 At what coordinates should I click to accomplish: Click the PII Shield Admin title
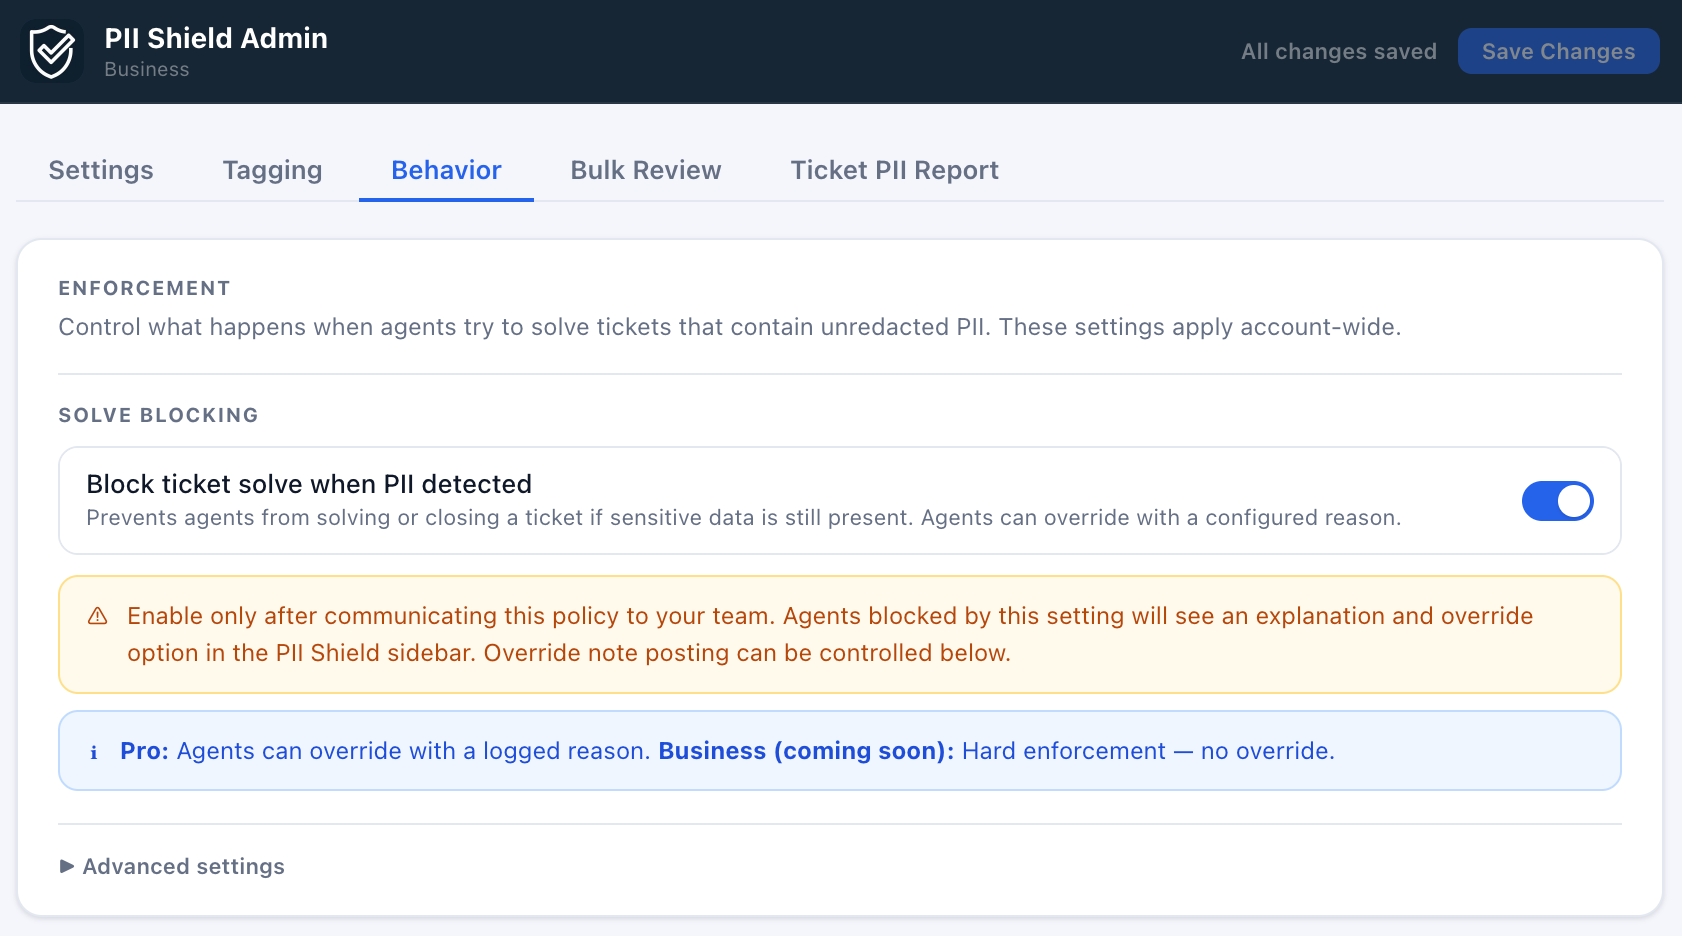click(216, 38)
